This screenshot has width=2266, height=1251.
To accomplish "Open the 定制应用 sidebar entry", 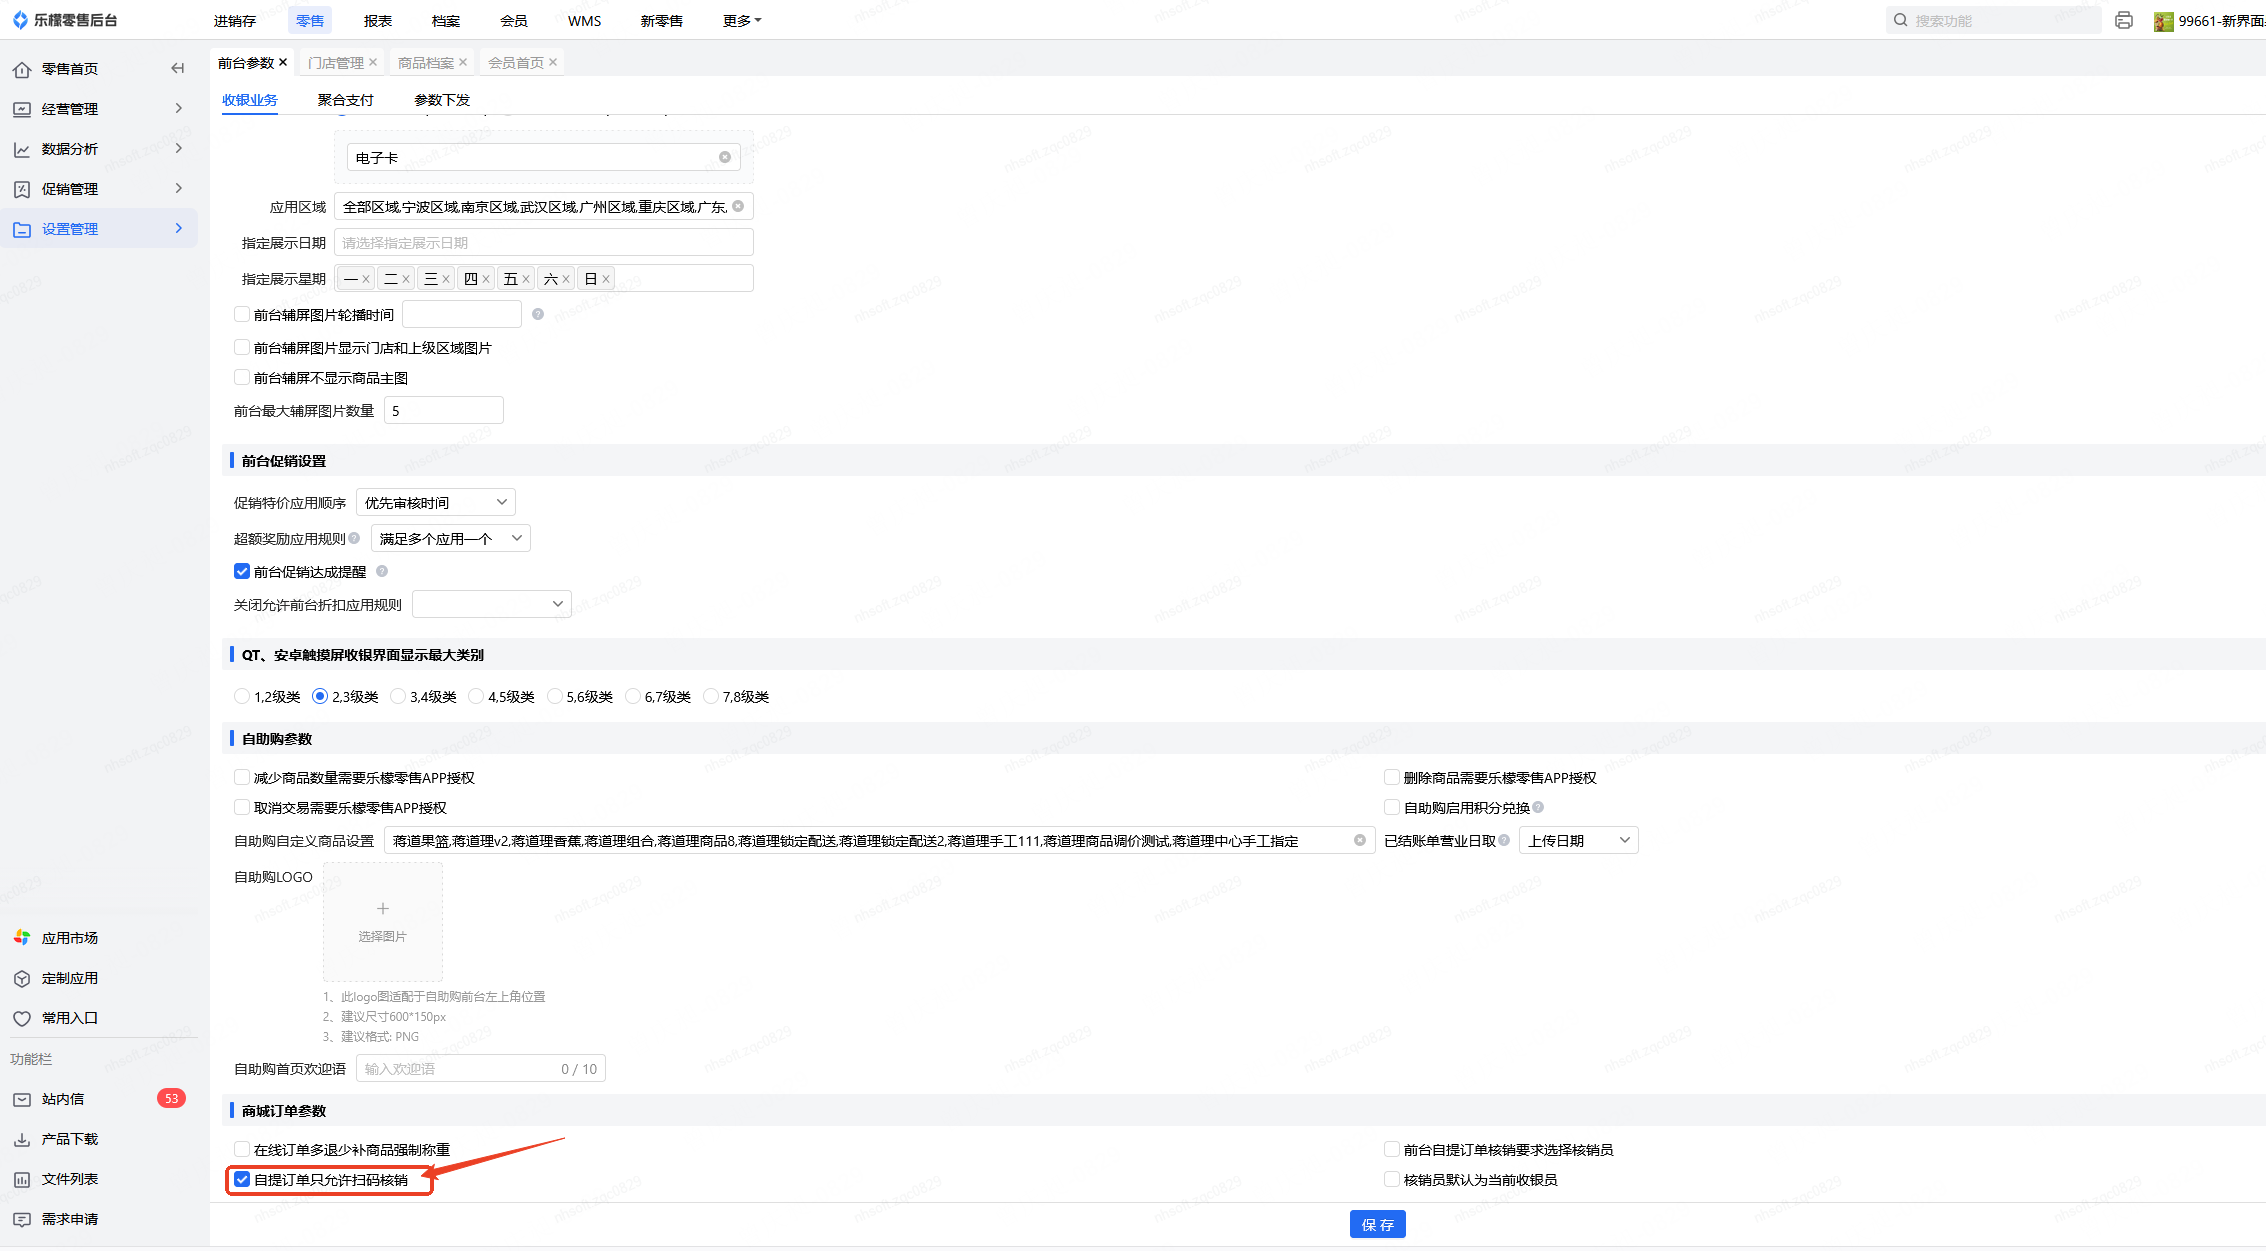I will (x=69, y=978).
